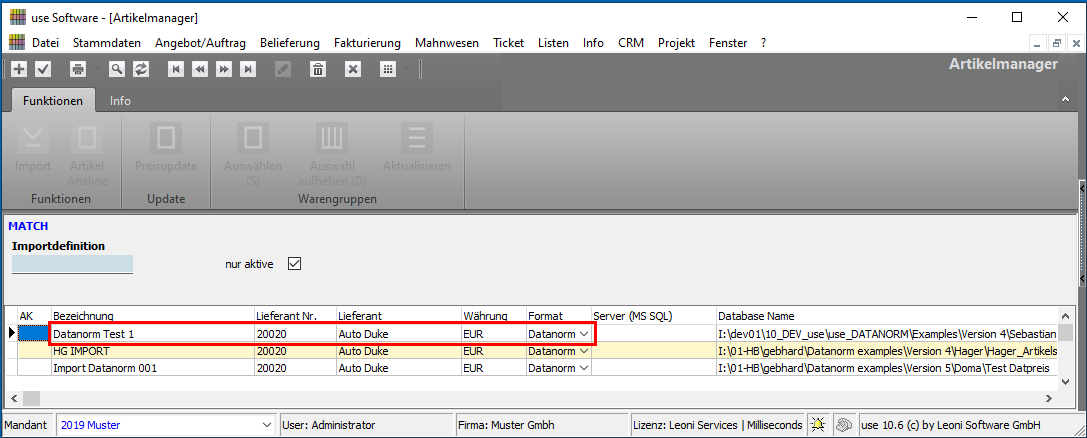Click the Auswählen (S) ribbon icon

[253, 137]
